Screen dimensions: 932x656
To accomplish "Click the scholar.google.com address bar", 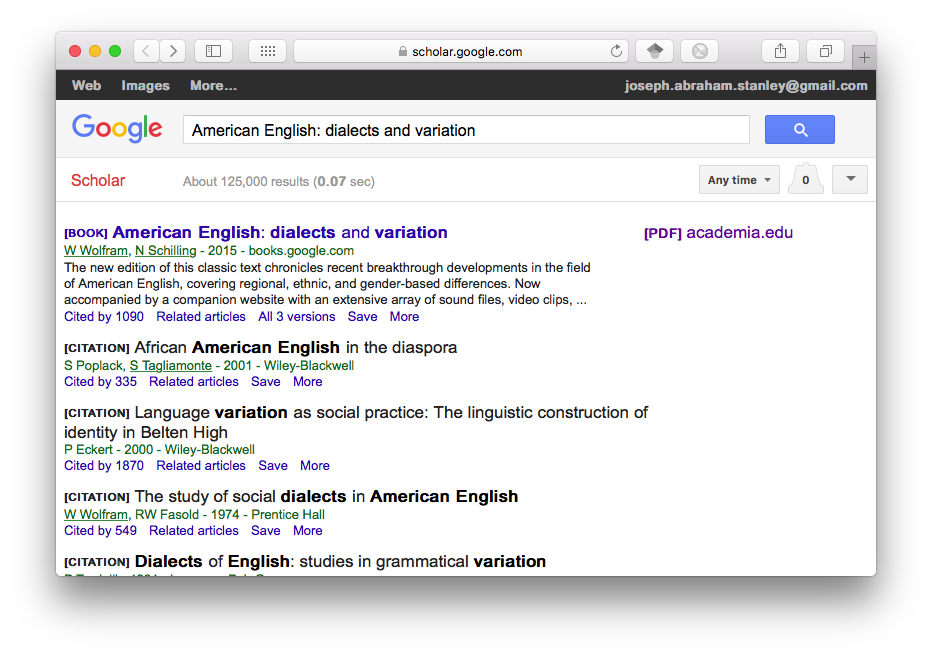I will coord(460,51).
